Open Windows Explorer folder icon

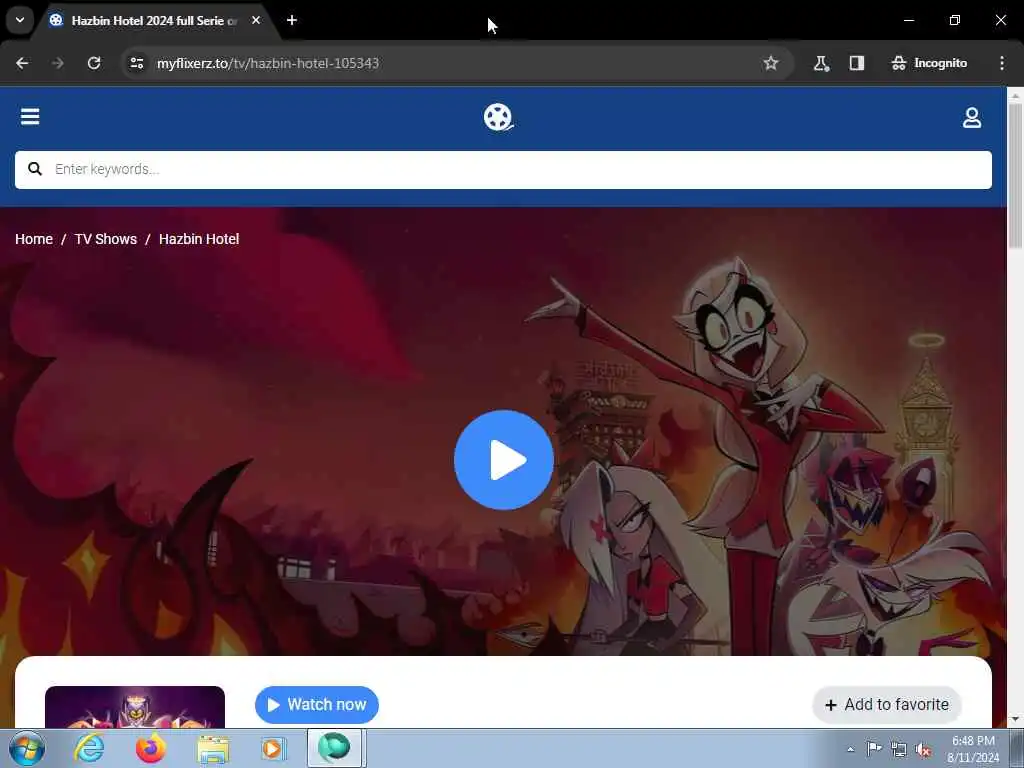click(213, 748)
